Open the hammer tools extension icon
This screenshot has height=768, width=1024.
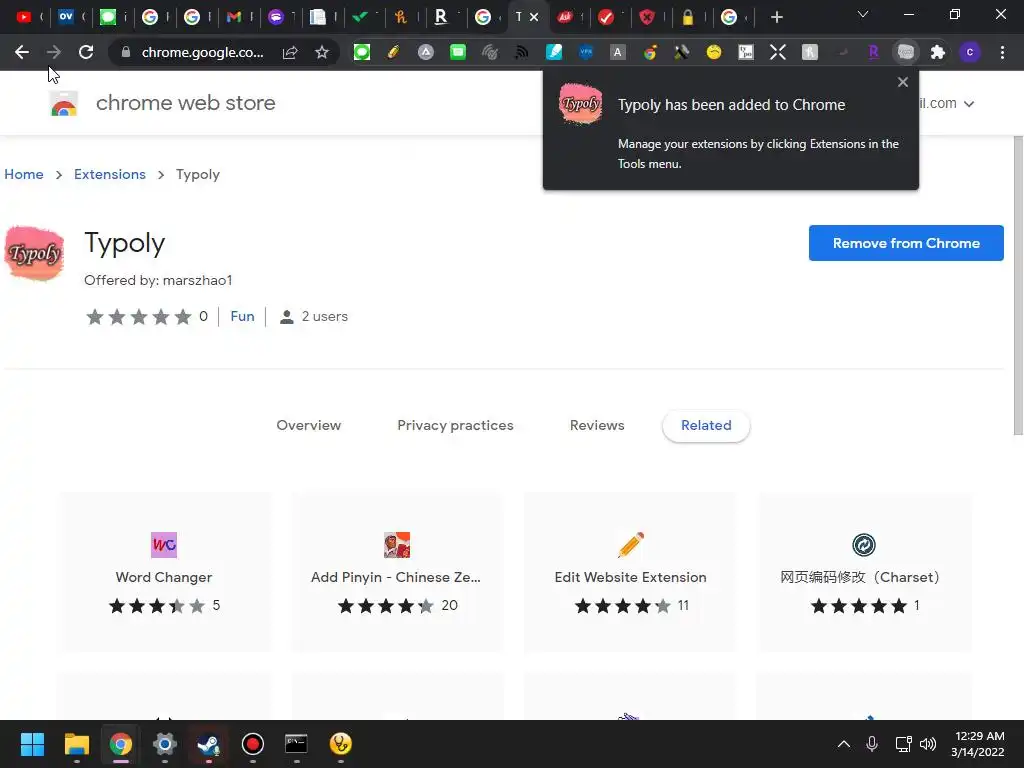pos(682,52)
